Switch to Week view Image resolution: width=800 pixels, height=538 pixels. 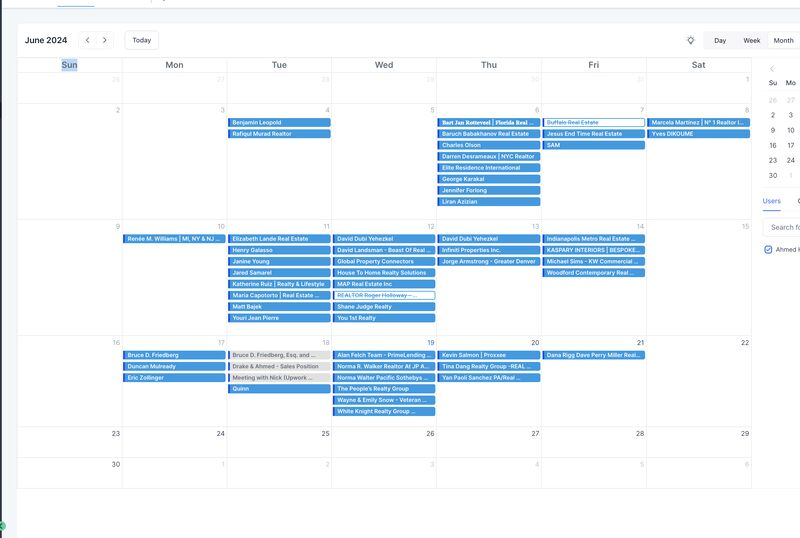[x=751, y=40]
